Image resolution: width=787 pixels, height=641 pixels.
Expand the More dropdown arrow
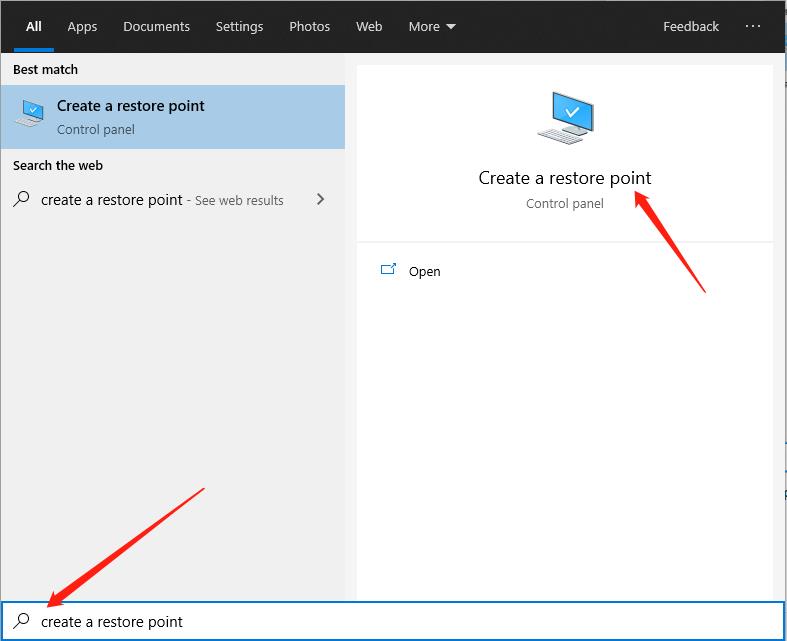pyautogui.click(x=451, y=27)
